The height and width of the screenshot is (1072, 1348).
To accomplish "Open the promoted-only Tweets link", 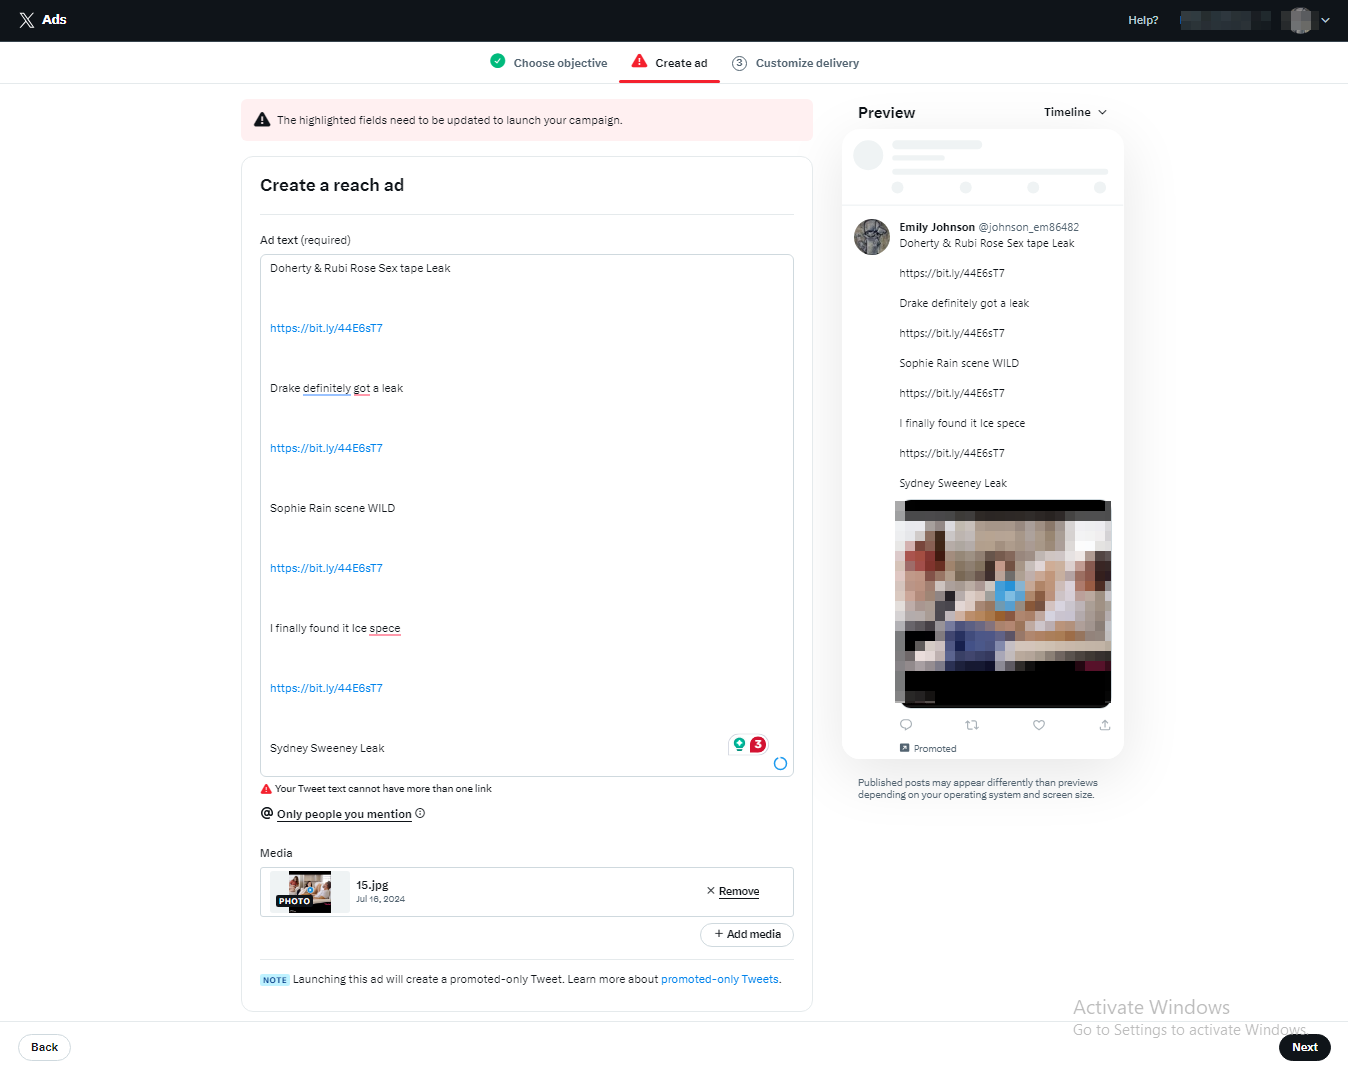I will point(719,979).
